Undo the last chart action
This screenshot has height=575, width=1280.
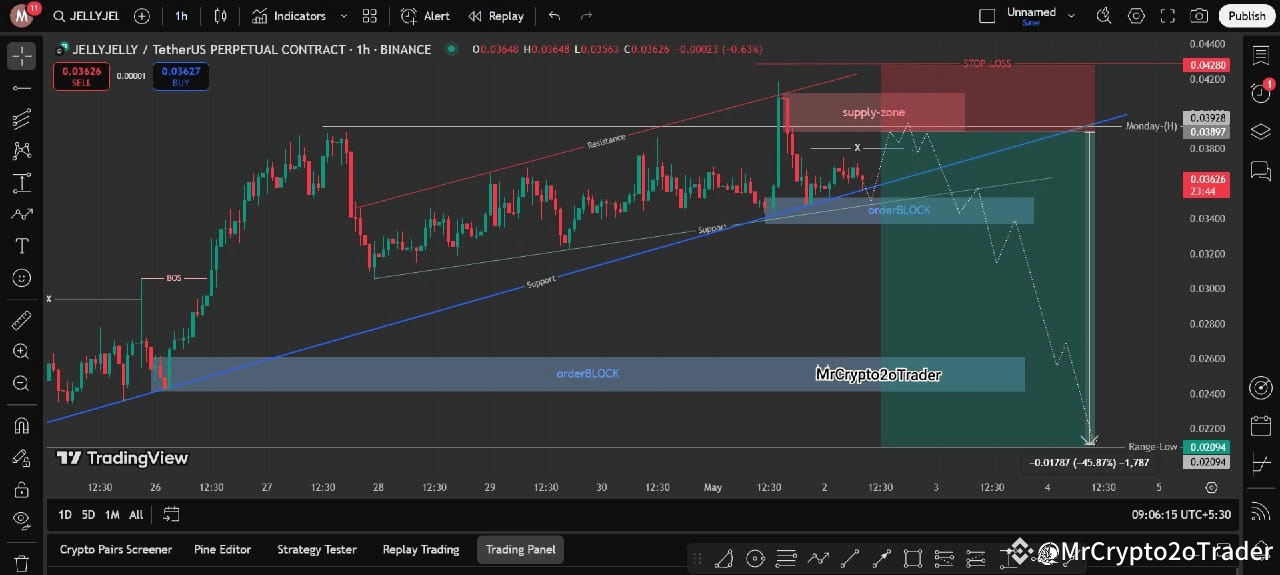pyautogui.click(x=555, y=16)
